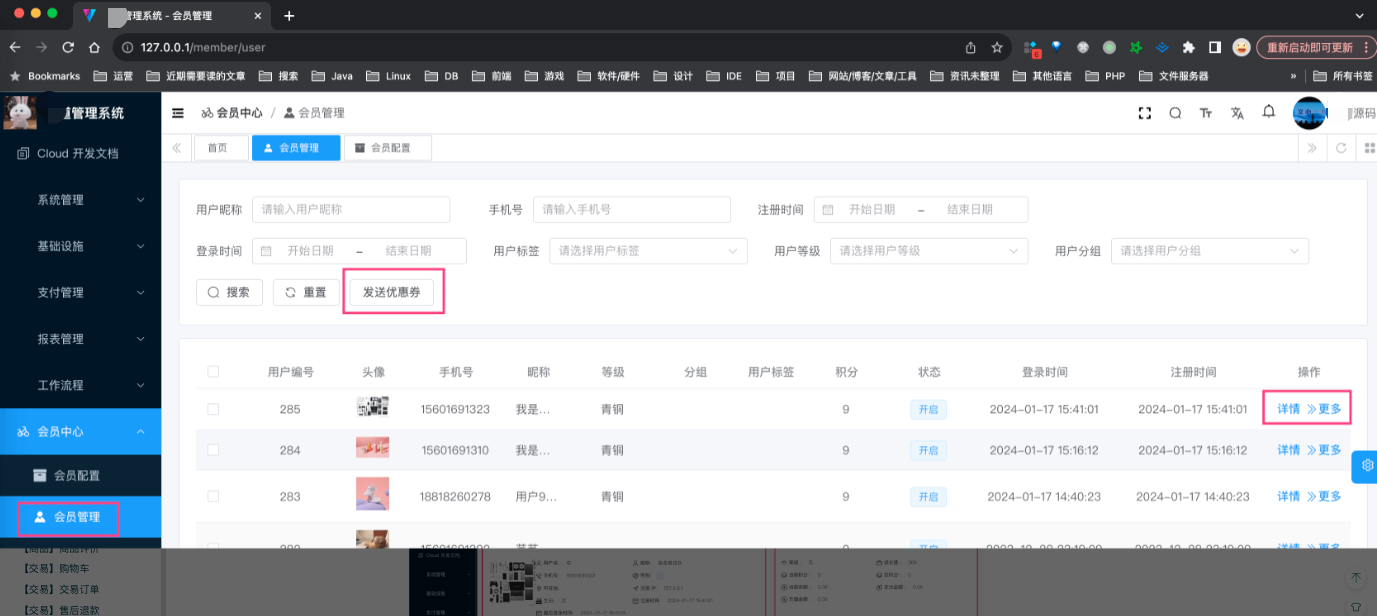Screen dimensions: 1377x616
Task: Toggle fullscreen mode icon
Action: click(x=1145, y=113)
